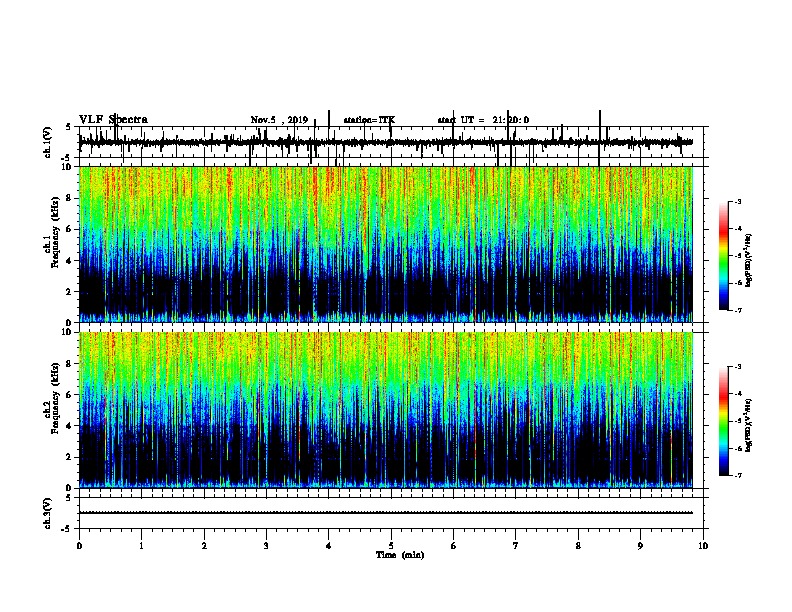Click the ch.1(V) waveform axis label

[x=48, y=142]
